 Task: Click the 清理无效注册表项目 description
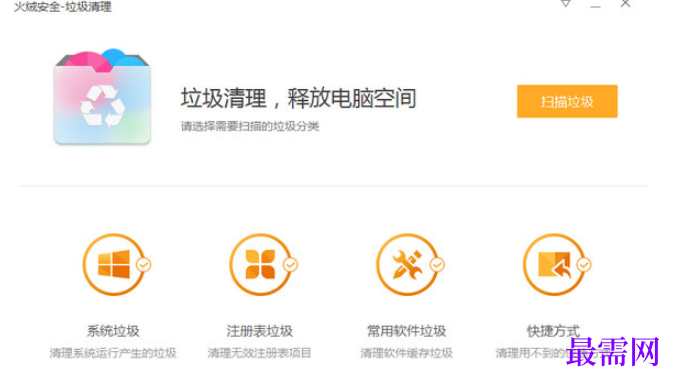[259, 353]
